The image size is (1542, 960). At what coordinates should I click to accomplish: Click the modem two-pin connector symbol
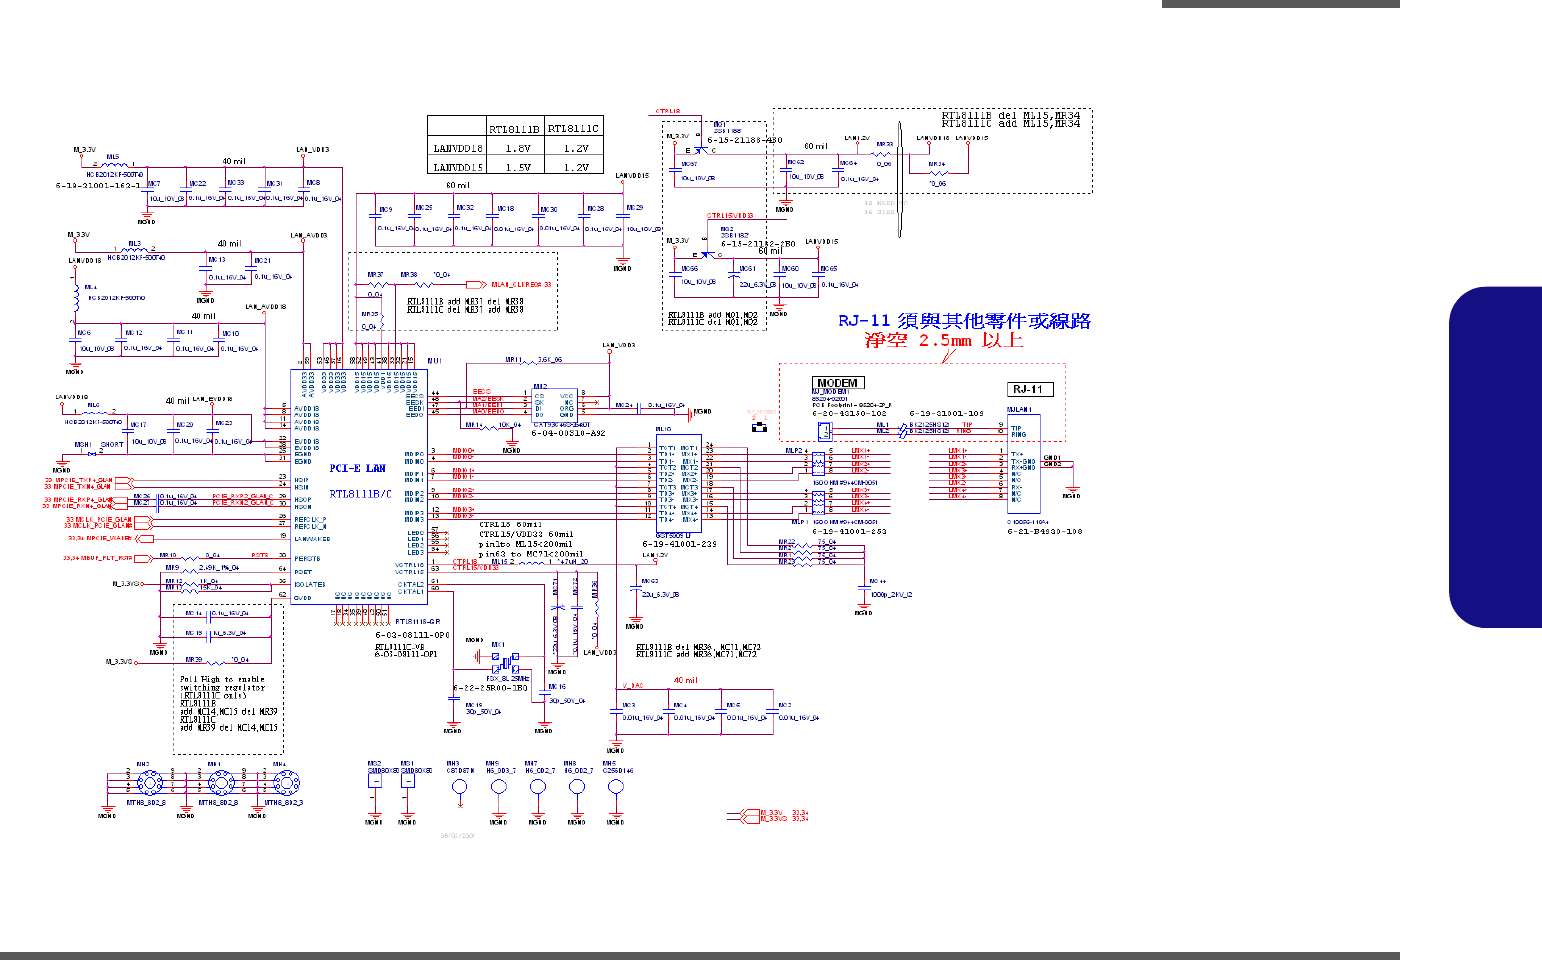(x=825, y=431)
